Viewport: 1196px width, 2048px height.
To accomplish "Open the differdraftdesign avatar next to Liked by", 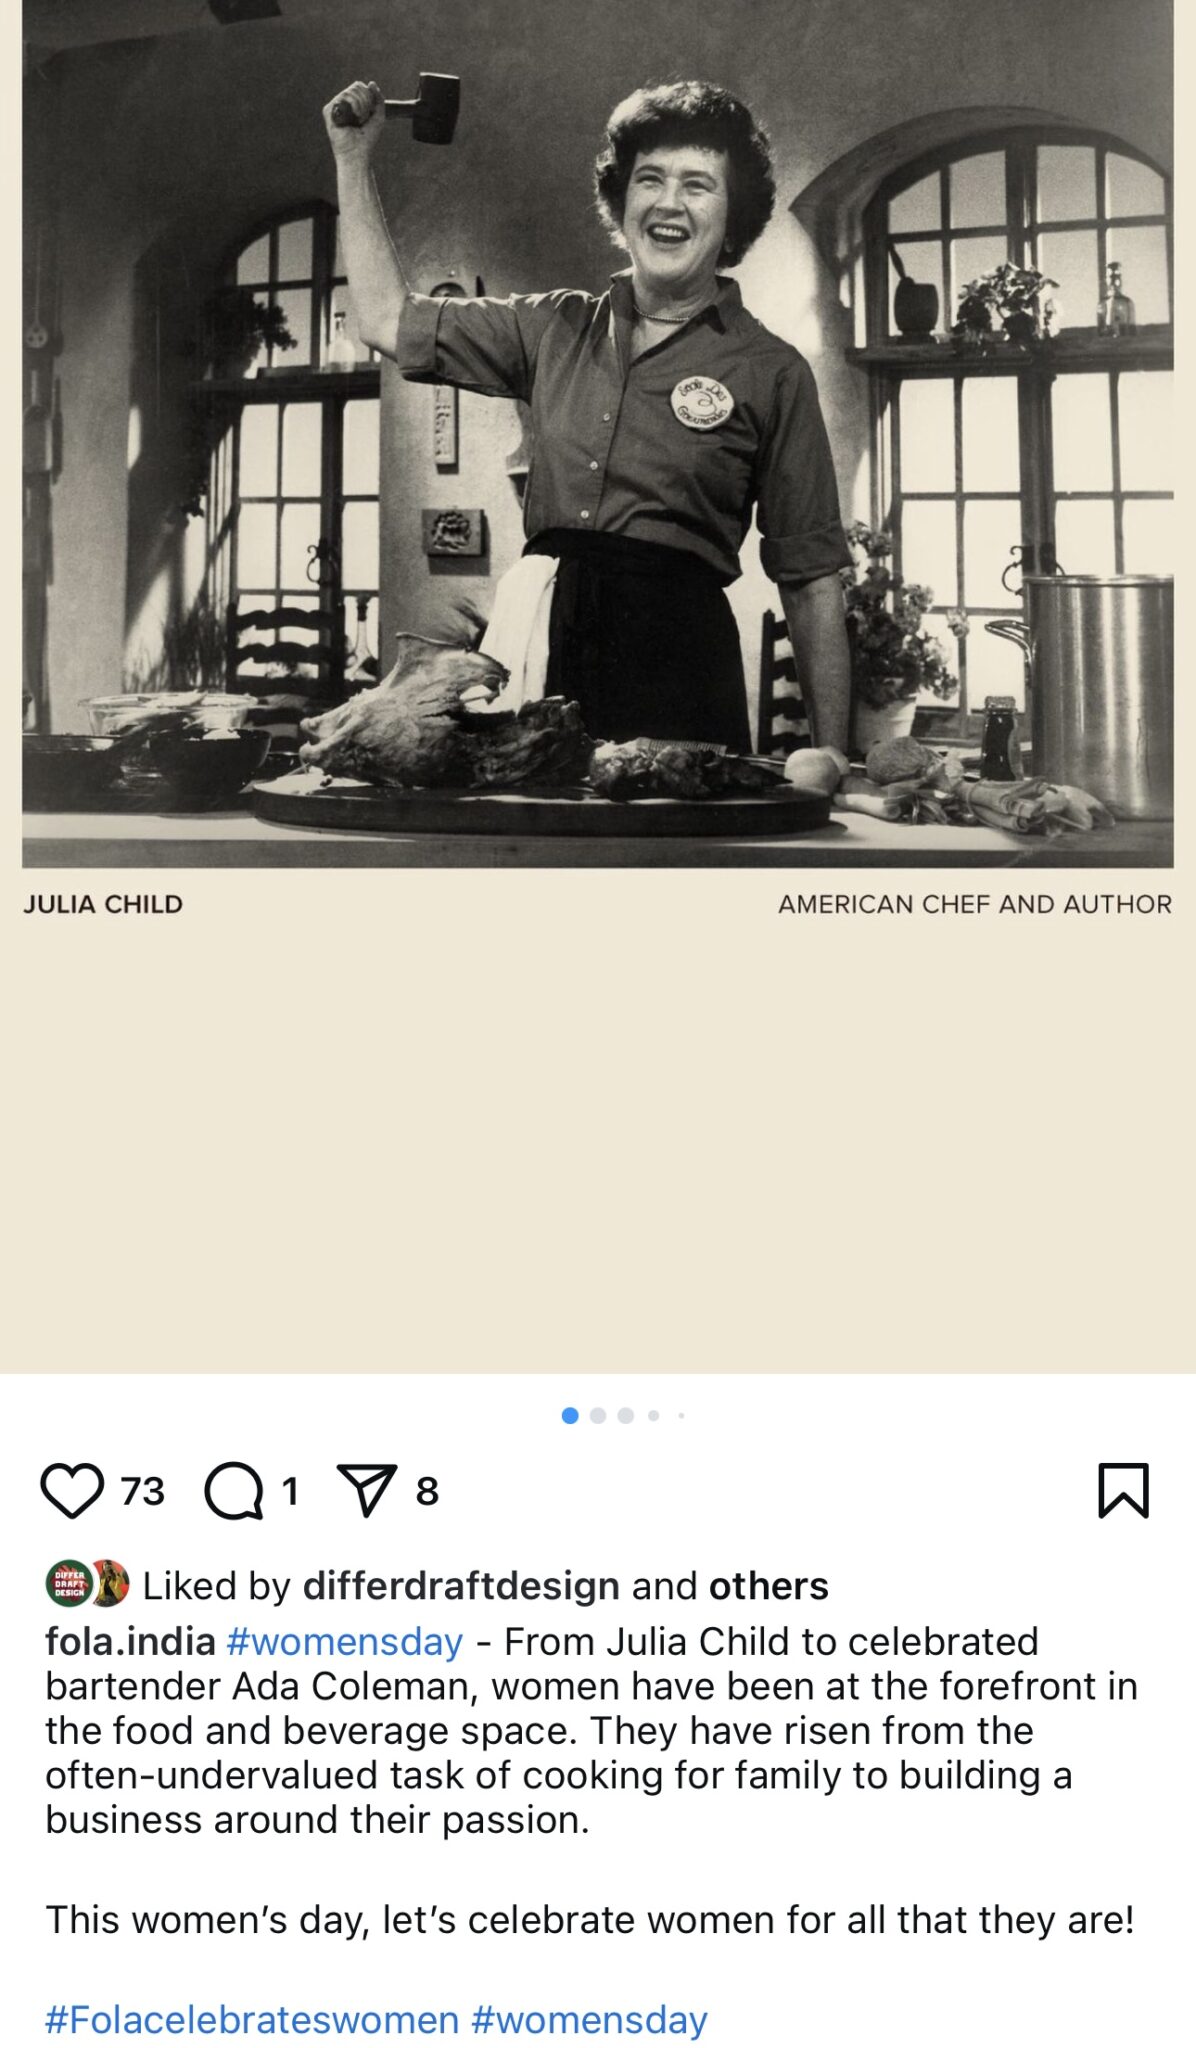I will coord(69,1585).
